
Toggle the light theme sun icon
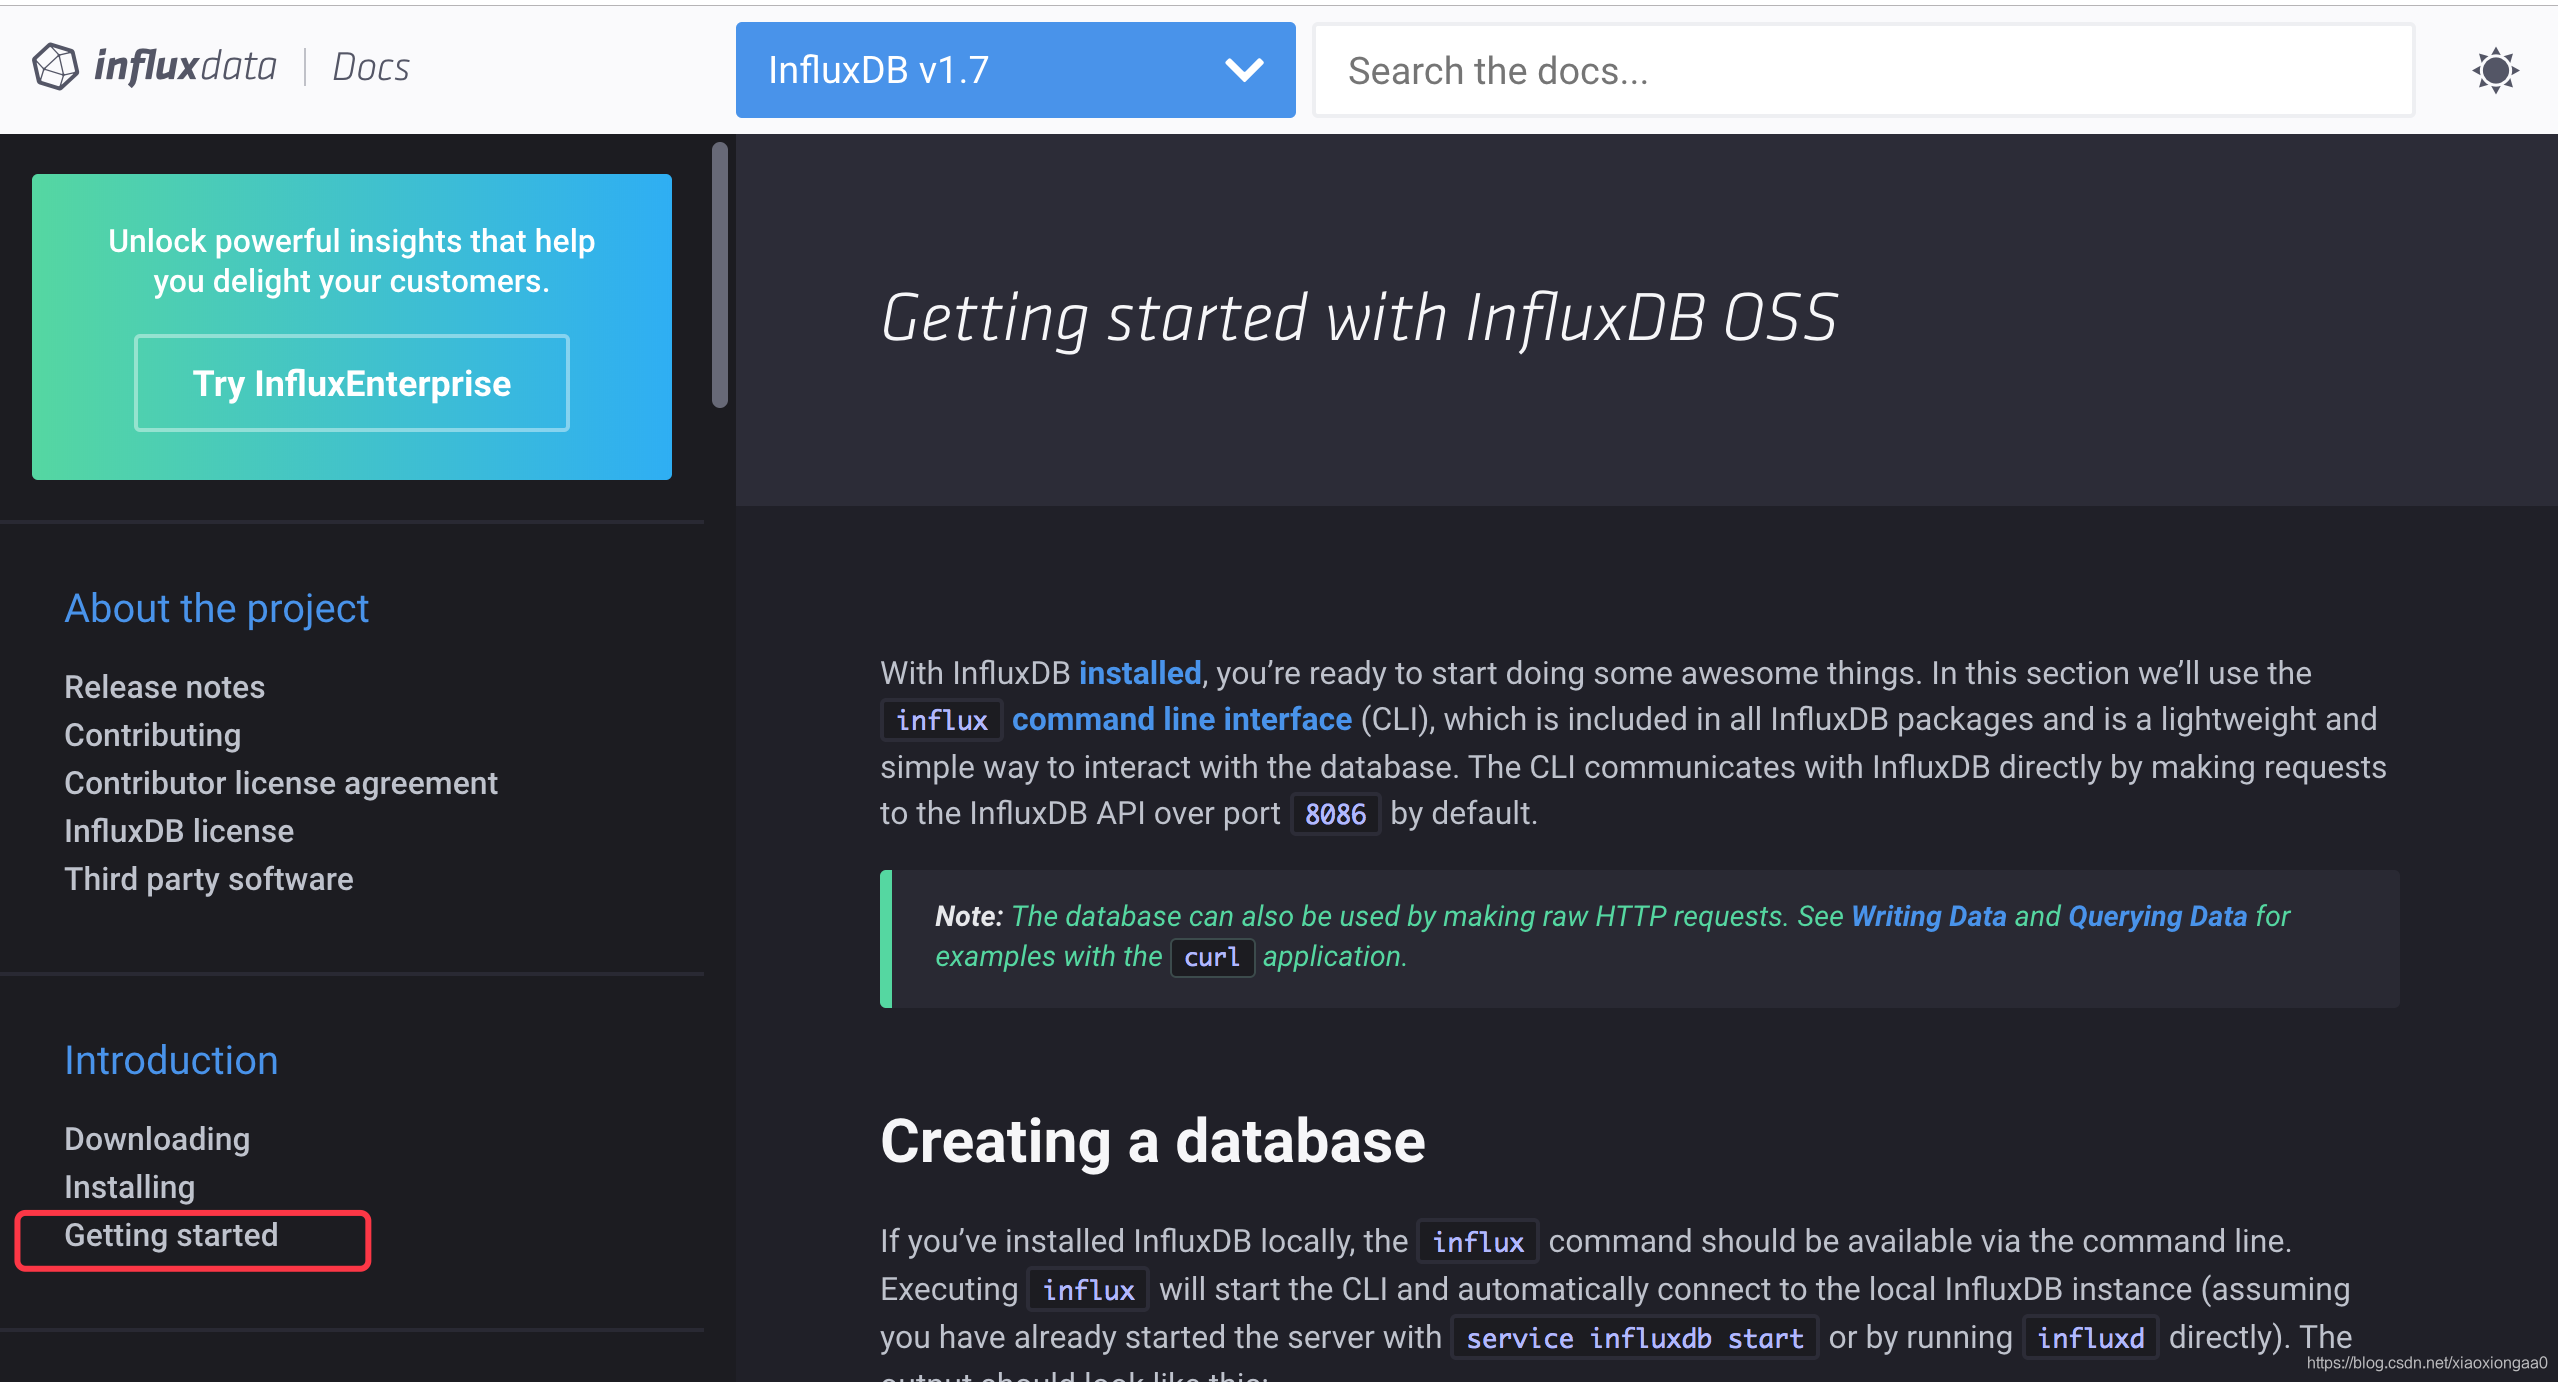coord(2495,70)
